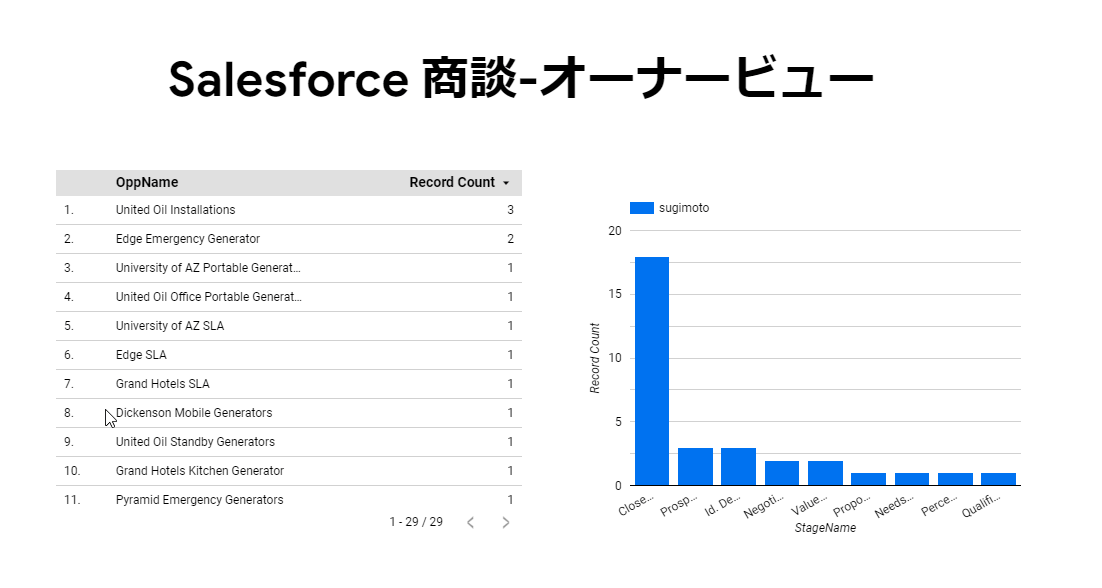Click the tallest Close… stage bar
The image size is (1102, 588).
652,371
